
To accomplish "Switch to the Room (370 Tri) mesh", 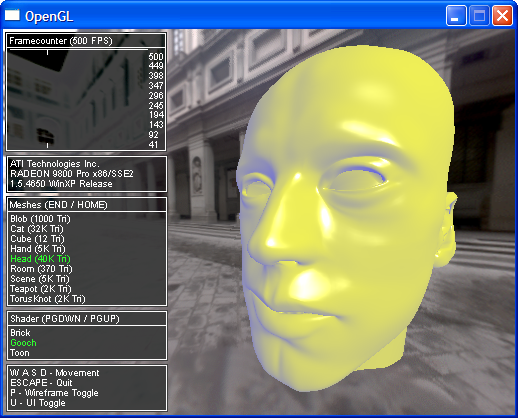I will [41, 269].
